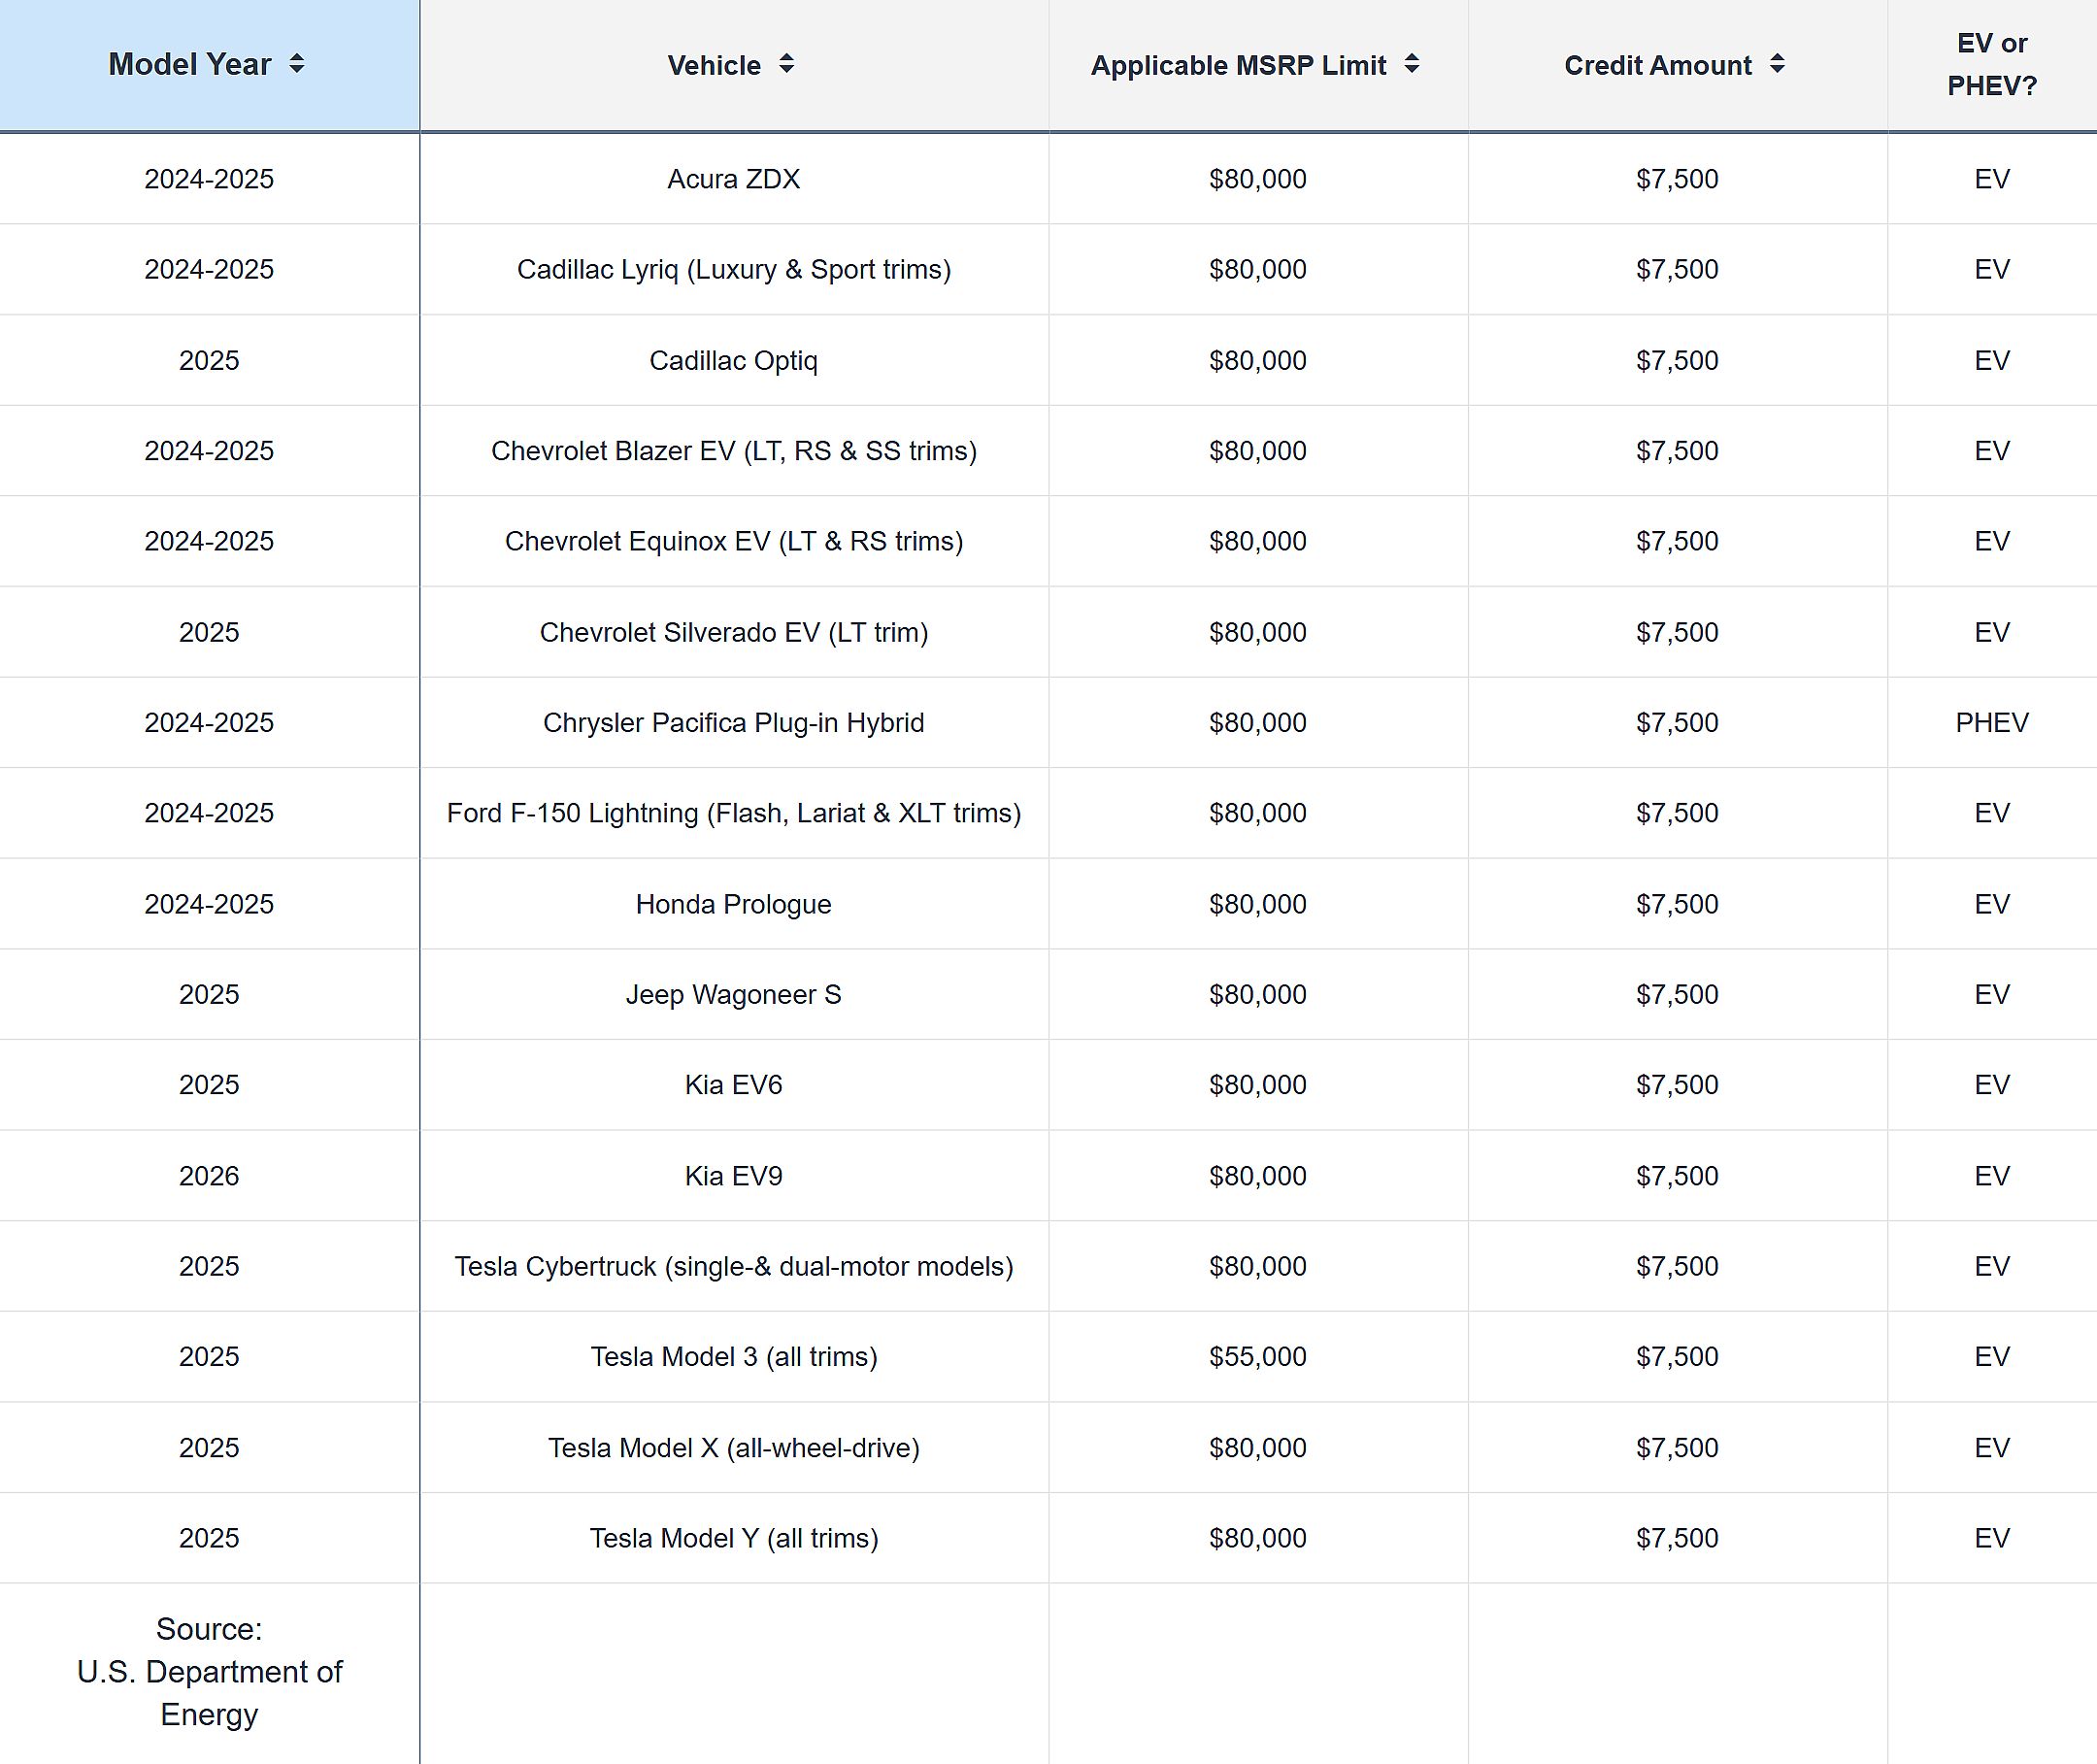Click $7,500 credit in Acura ZDX row
2097x1764 pixels.
click(1677, 179)
